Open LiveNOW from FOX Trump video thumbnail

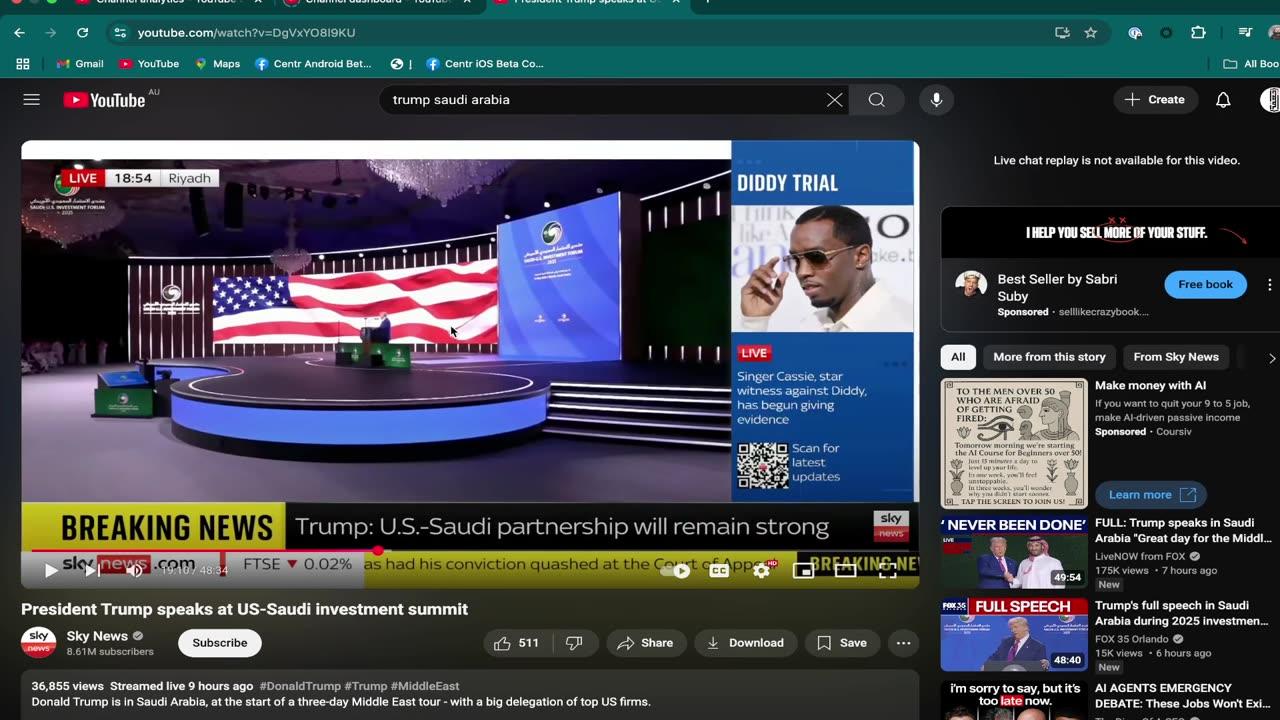1014,552
